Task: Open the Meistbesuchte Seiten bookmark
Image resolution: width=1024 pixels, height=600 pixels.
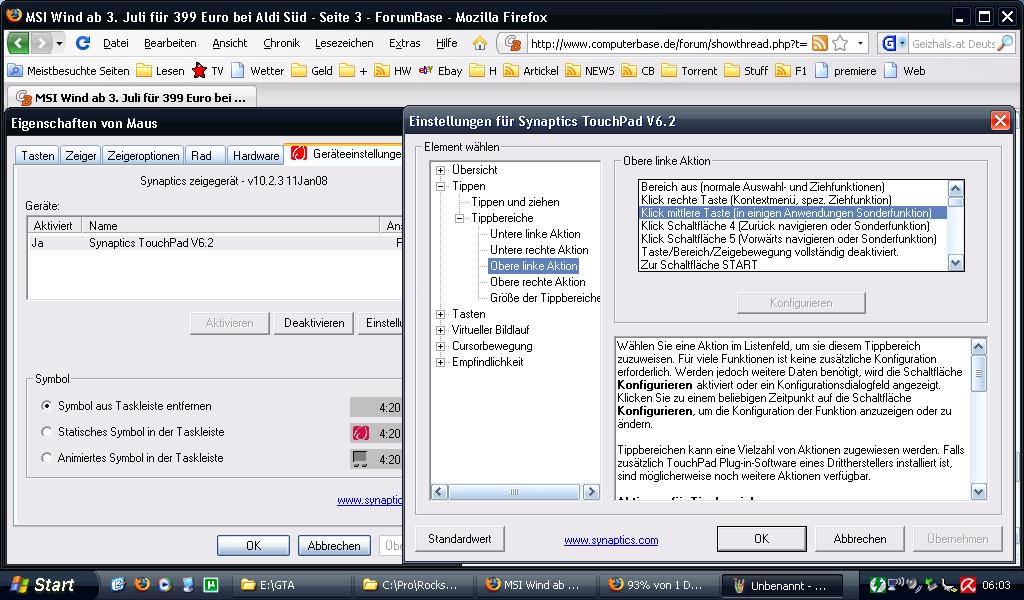Action: coord(69,71)
